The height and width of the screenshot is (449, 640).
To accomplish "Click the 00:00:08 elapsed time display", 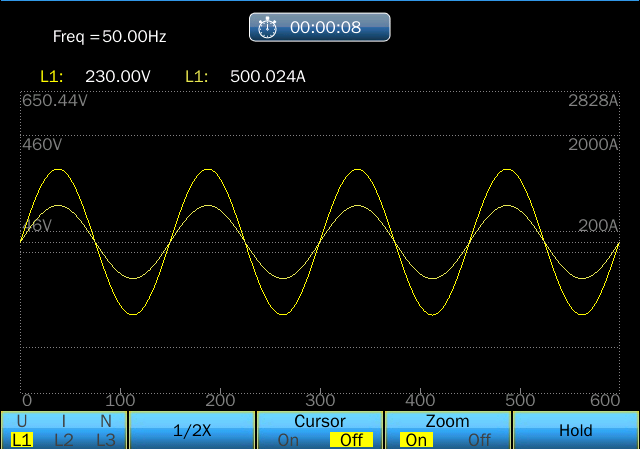I will [x=325, y=28].
